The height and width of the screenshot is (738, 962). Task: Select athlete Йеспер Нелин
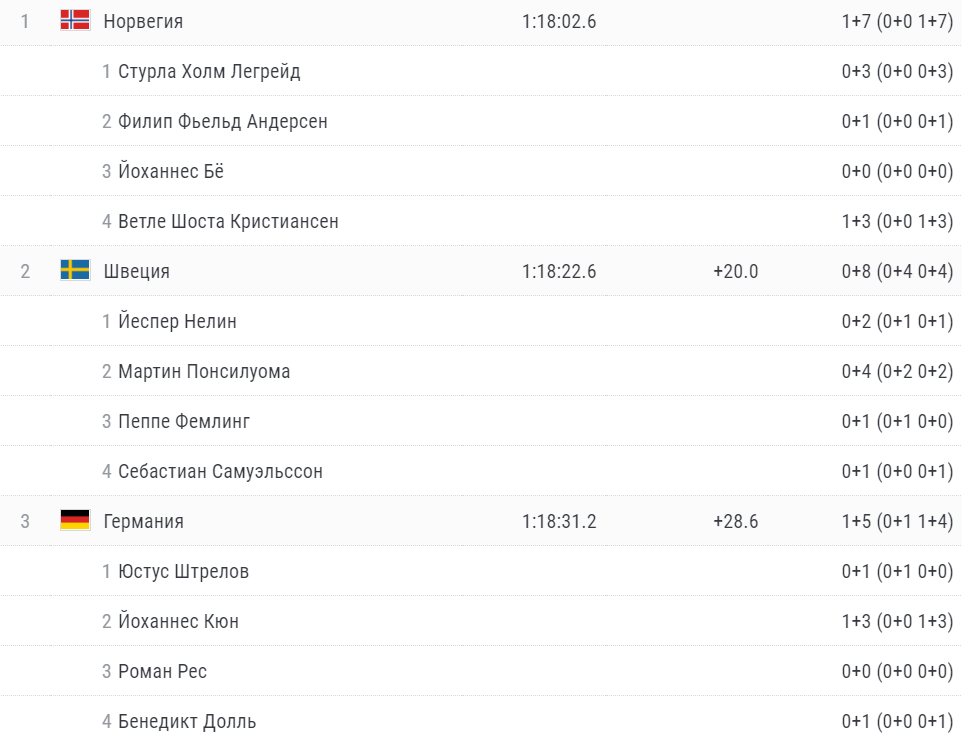[177, 321]
